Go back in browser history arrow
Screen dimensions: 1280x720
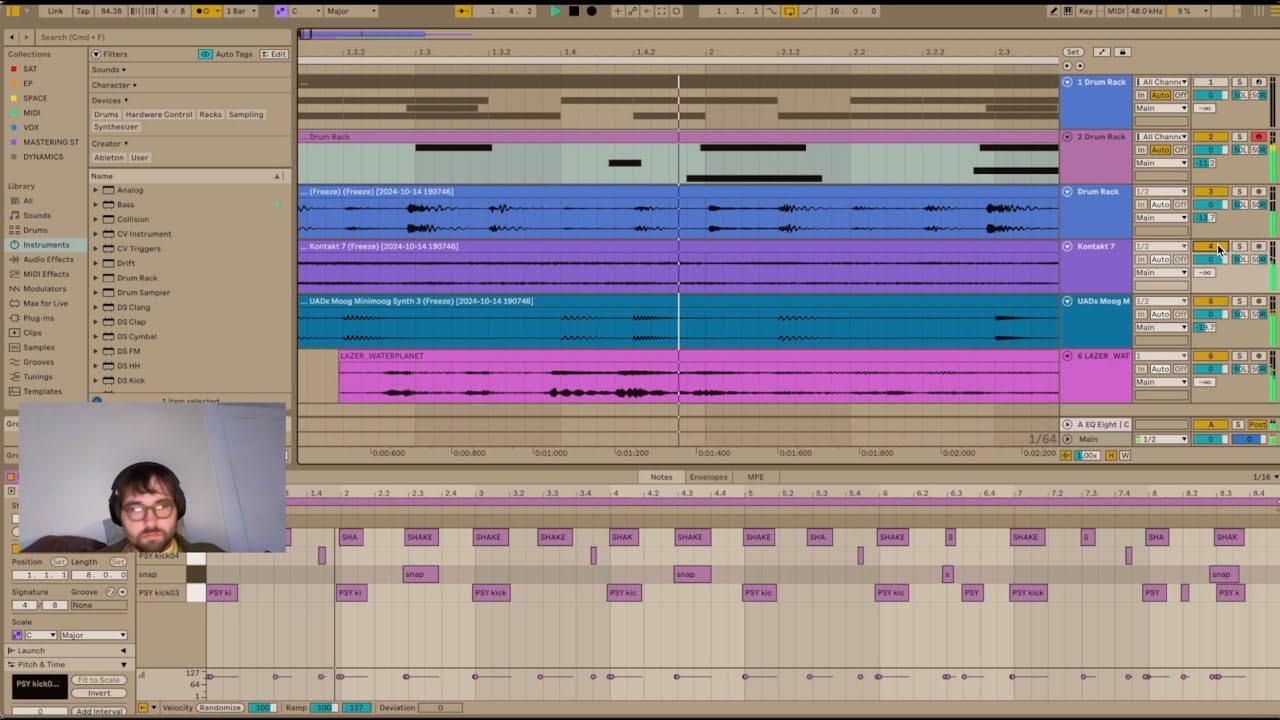tap(12, 37)
